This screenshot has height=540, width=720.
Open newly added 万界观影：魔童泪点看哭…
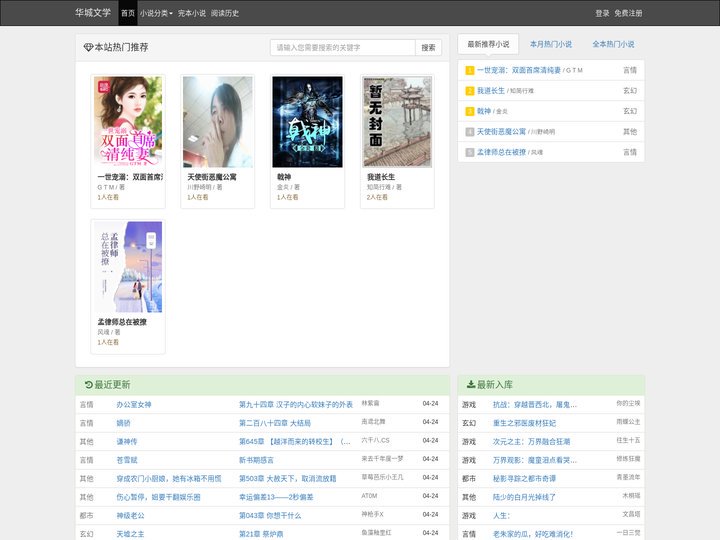pyautogui.click(x=535, y=460)
